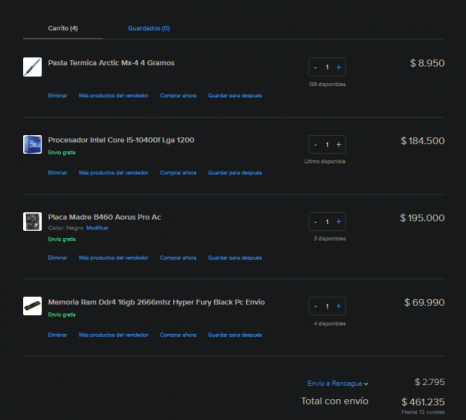Screen dimensions: 466x420
Task: Click Modificar next to Color: Negro
Action: tap(97, 228)
